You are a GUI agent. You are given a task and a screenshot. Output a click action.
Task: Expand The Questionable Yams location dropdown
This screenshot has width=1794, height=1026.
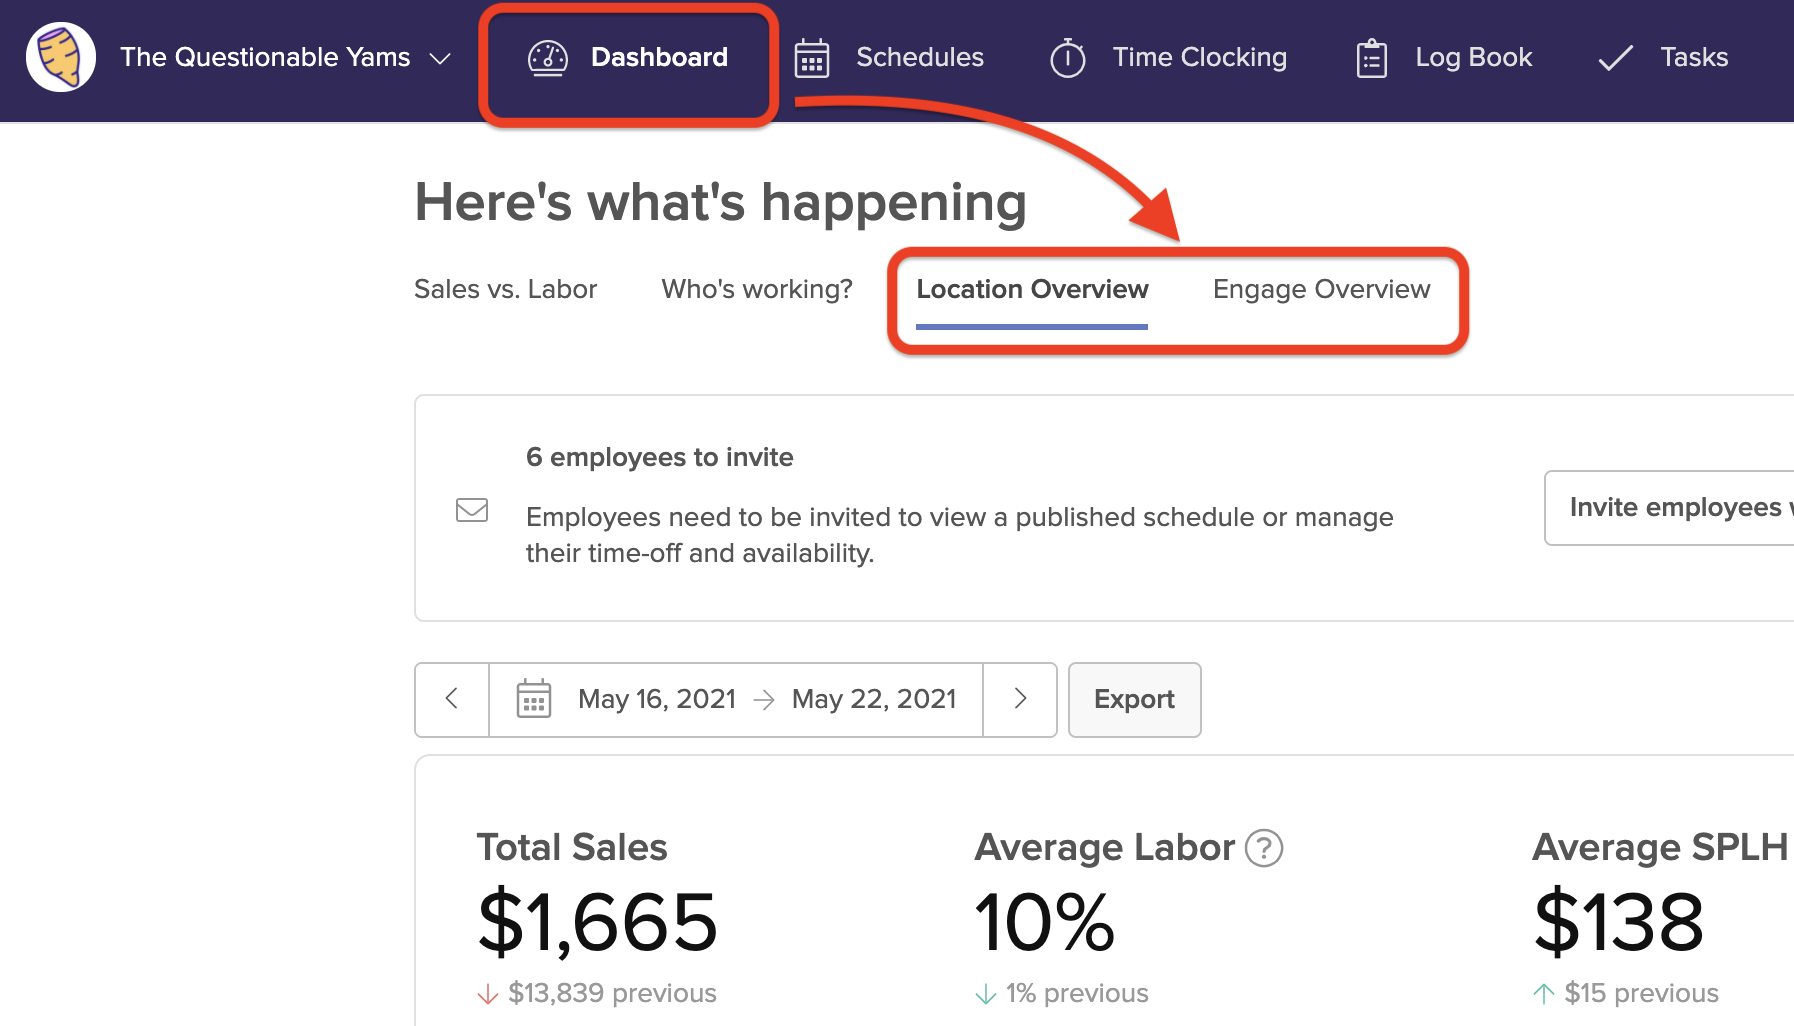click(440, 58)
